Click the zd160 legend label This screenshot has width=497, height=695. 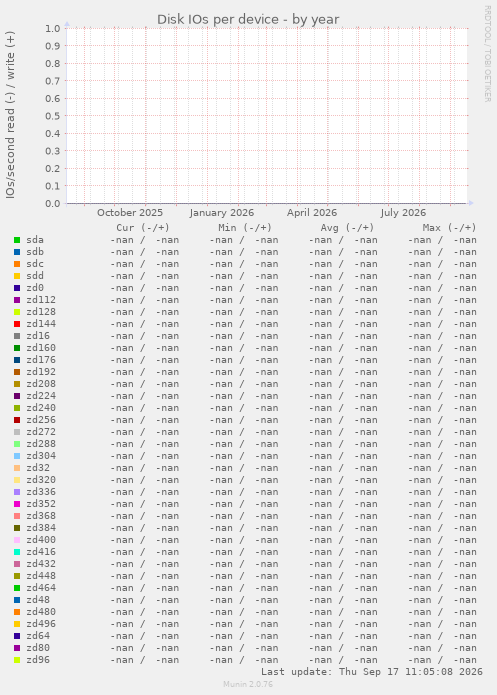(41, 348)
